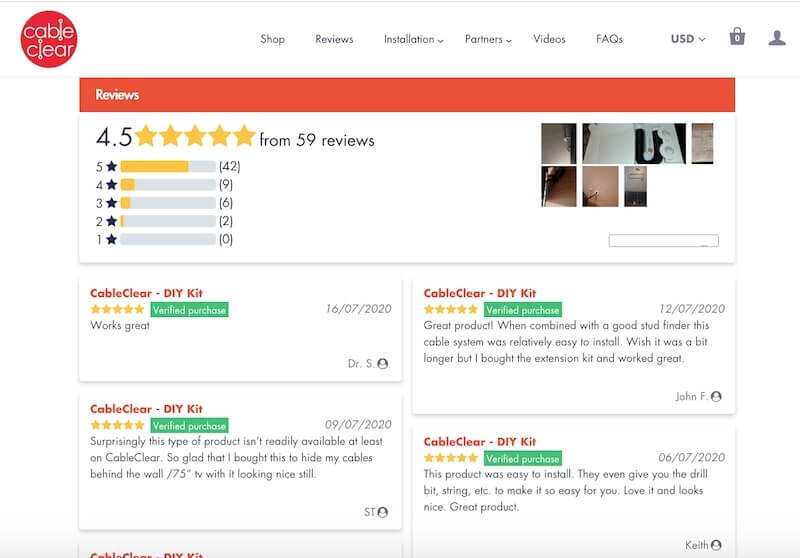Click star rating on Dr. S. review
800x558 pixels.
pos(117,309)
